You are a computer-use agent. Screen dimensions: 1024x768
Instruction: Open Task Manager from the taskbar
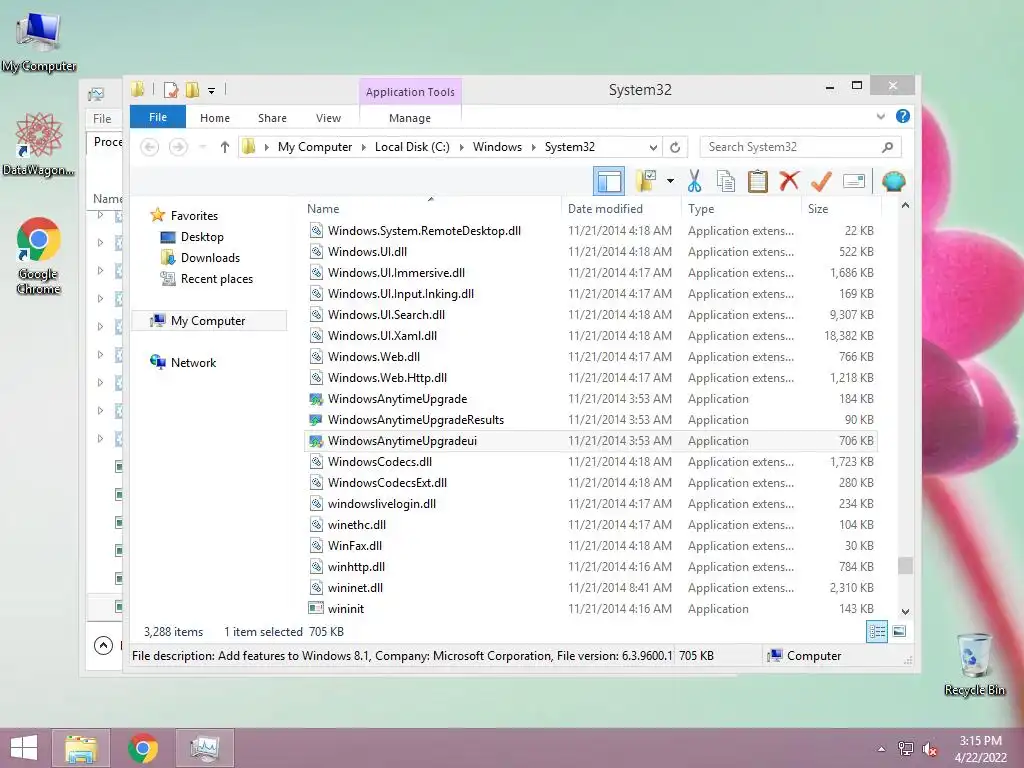click(x=204, y=748)
